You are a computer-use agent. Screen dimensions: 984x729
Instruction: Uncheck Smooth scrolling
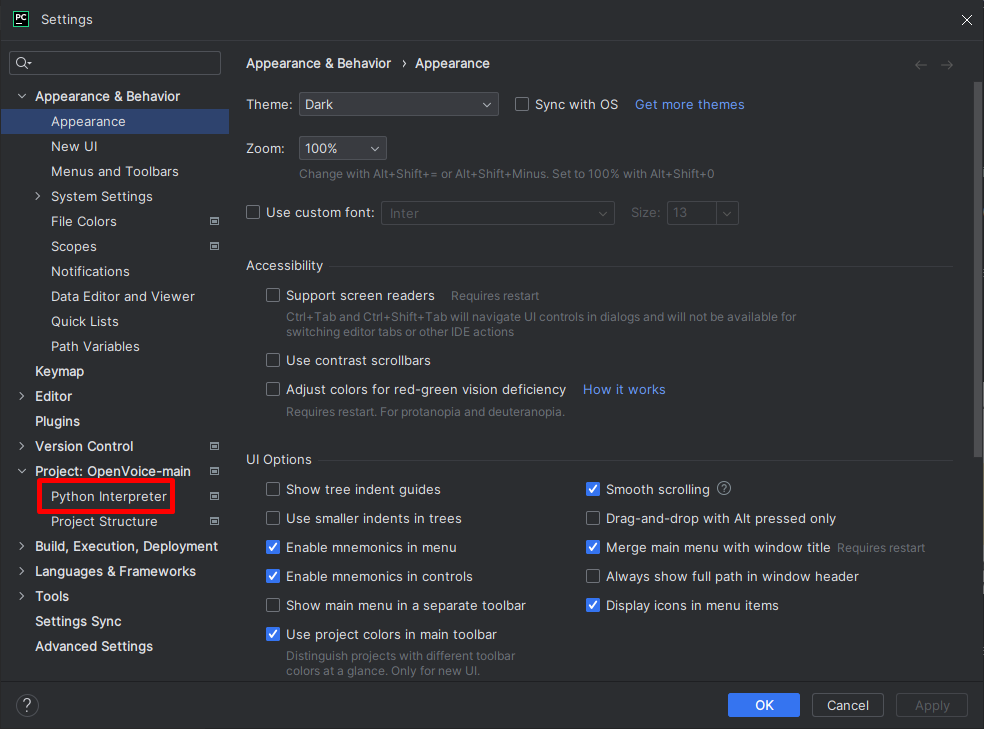point(593,489)
